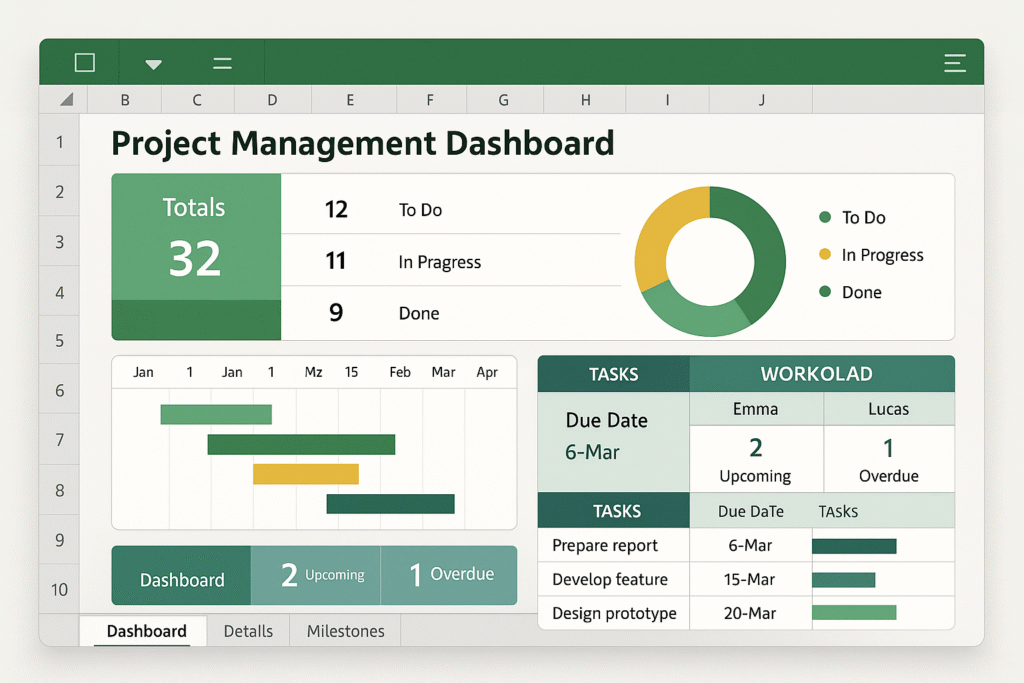Screen dimensions: 1024x683
Task: Select column F header
Action: 430,99
